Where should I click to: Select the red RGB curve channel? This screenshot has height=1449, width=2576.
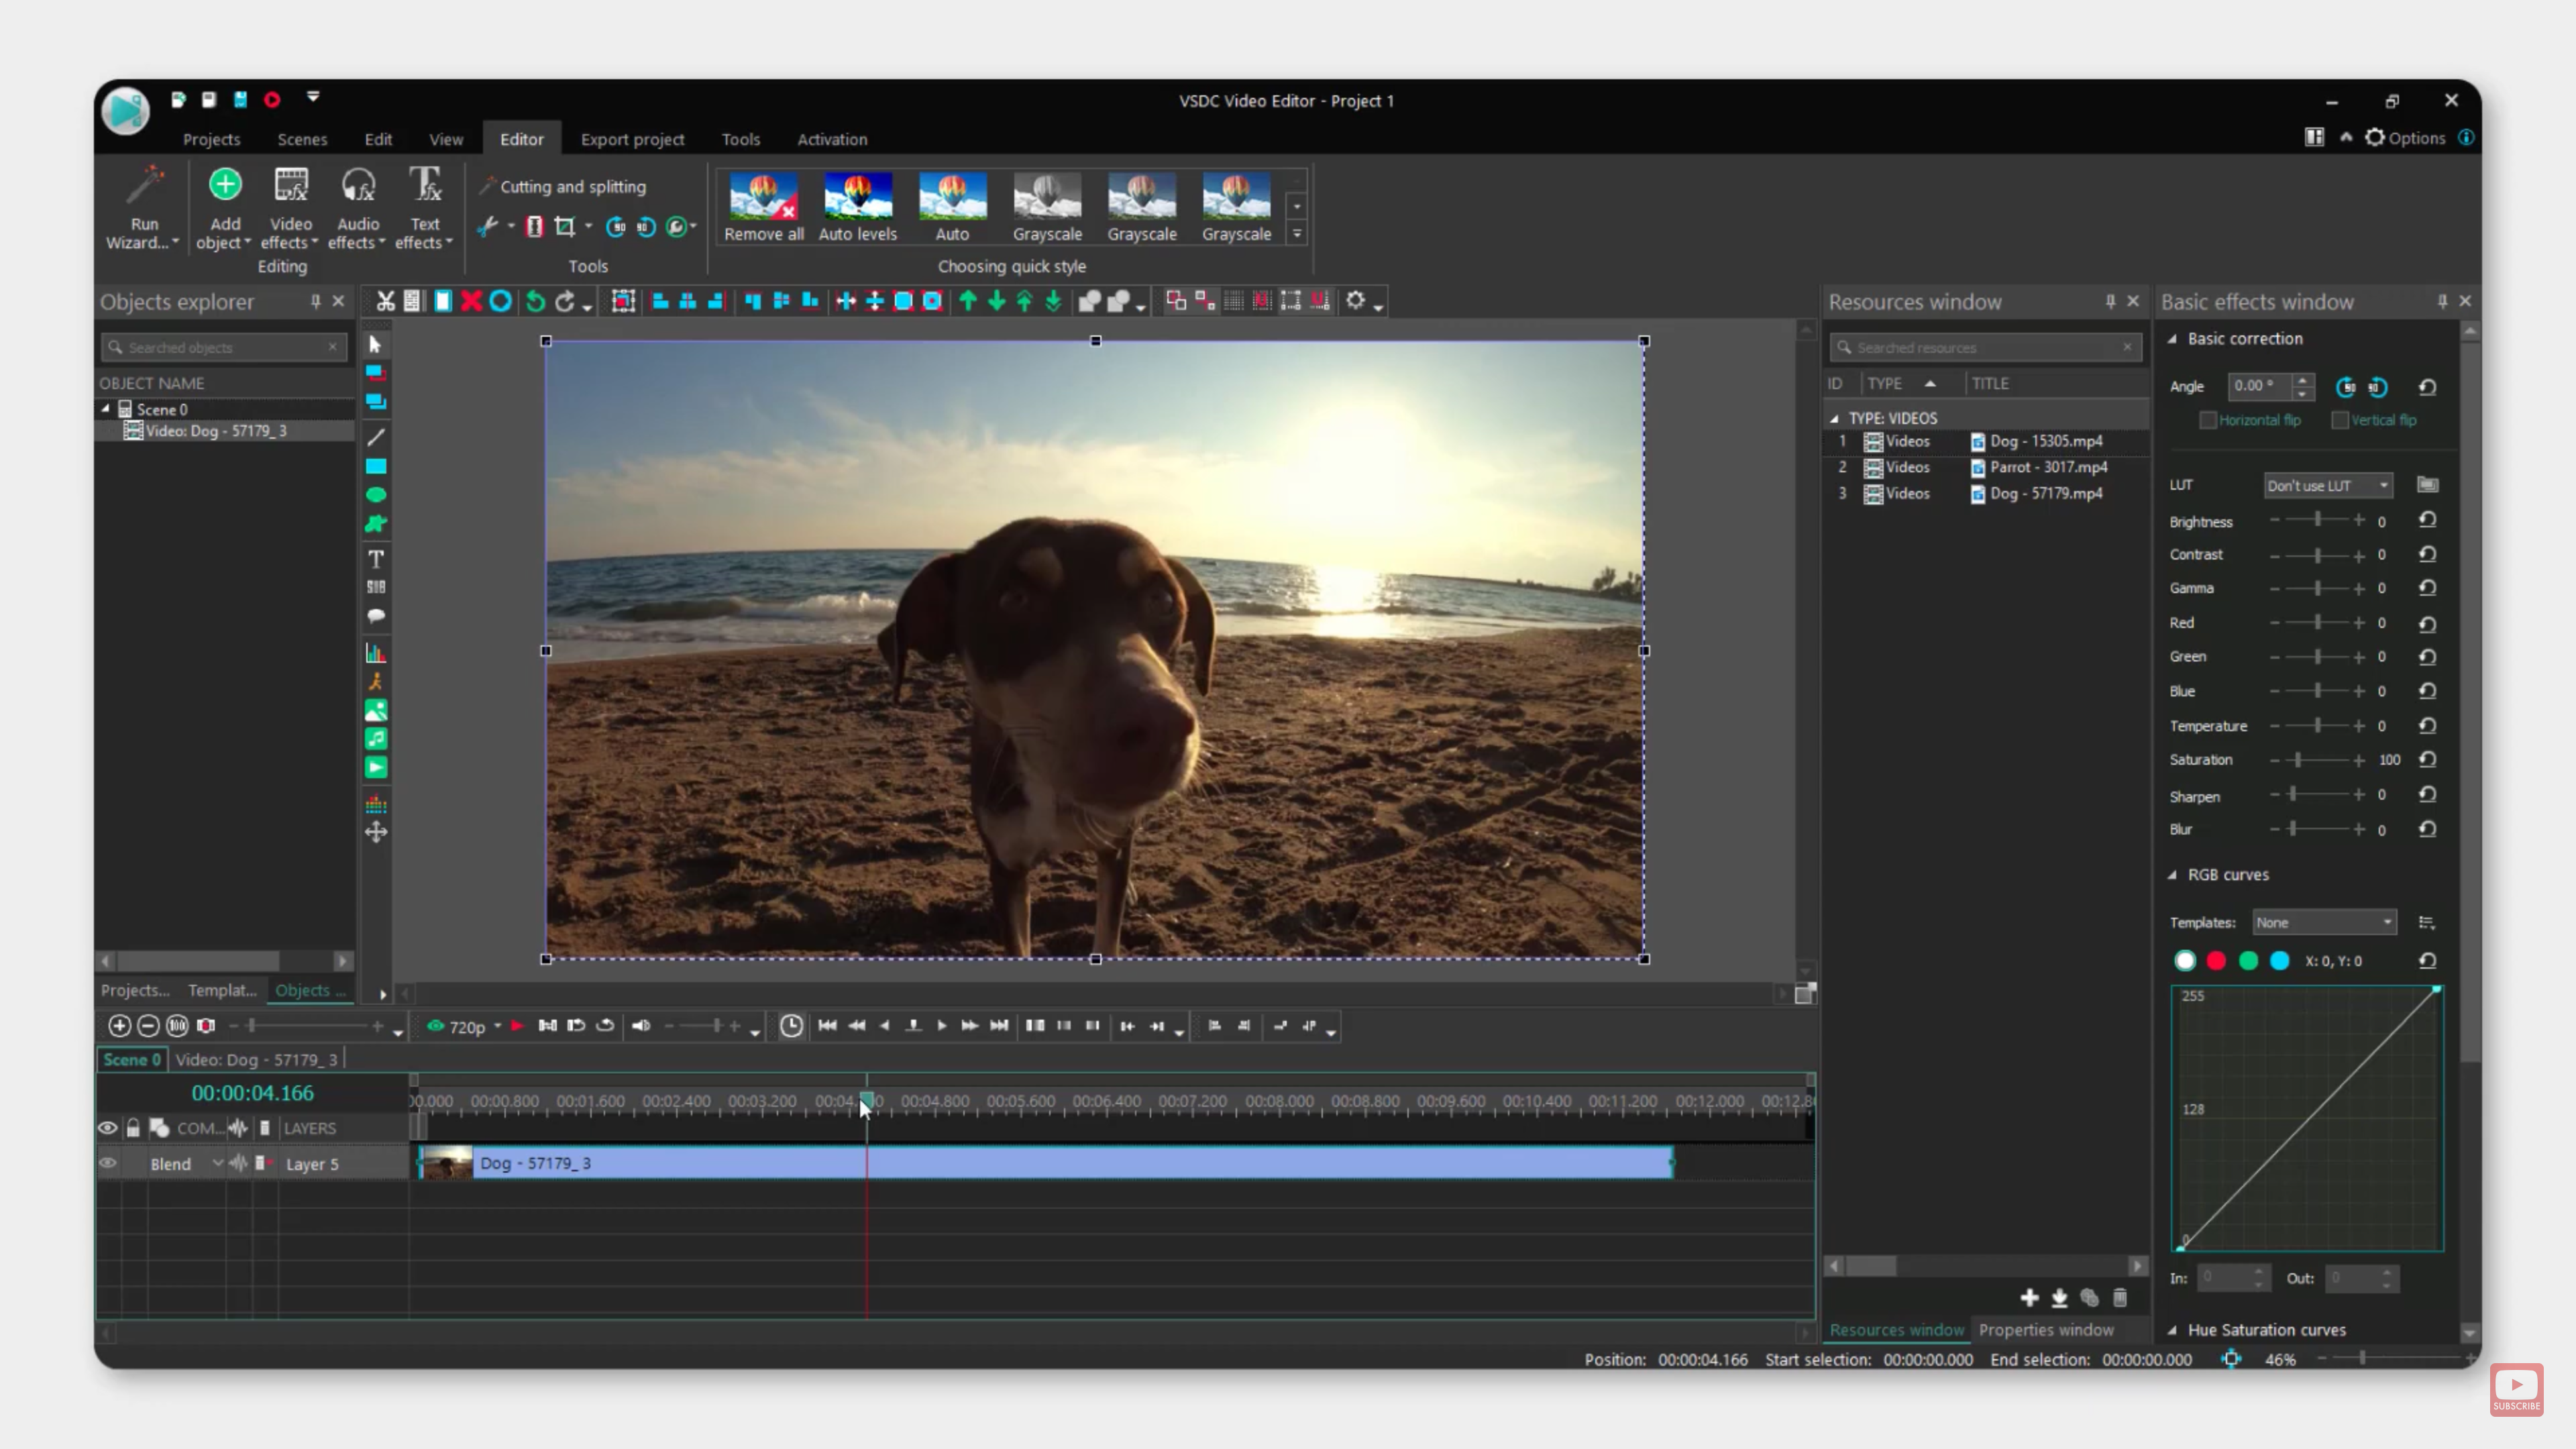(x=2216, y=961)
